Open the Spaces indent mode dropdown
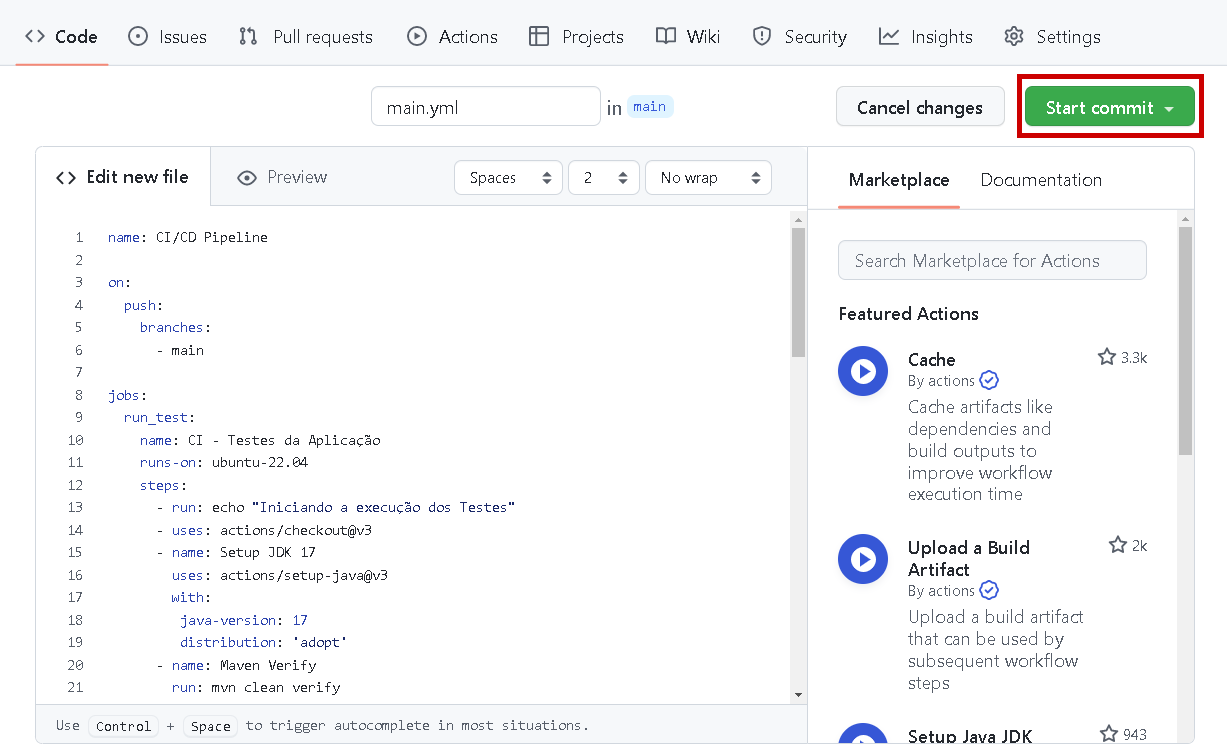The height and width of the screenshot is (756, 1227). tap(508, 178)
